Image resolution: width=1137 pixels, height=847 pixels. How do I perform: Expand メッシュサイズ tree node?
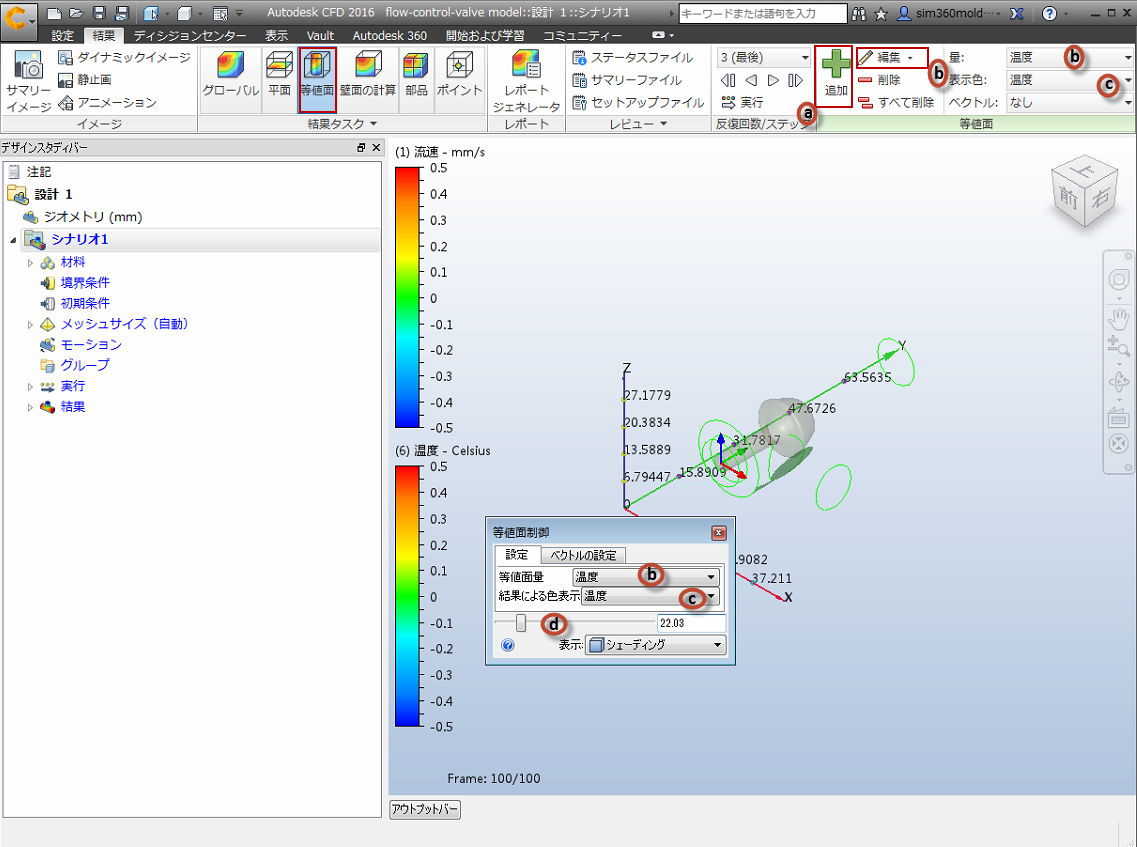click(x=30, y=324)
